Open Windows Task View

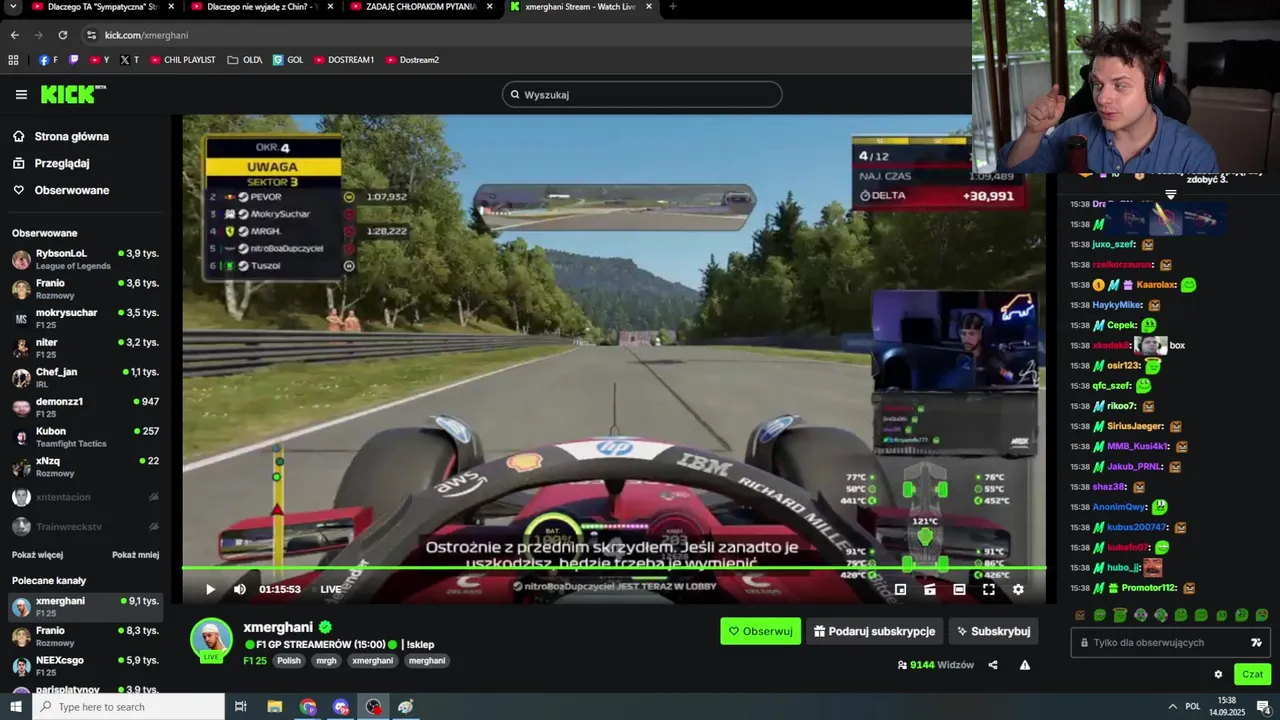click(x=241, y=706)
